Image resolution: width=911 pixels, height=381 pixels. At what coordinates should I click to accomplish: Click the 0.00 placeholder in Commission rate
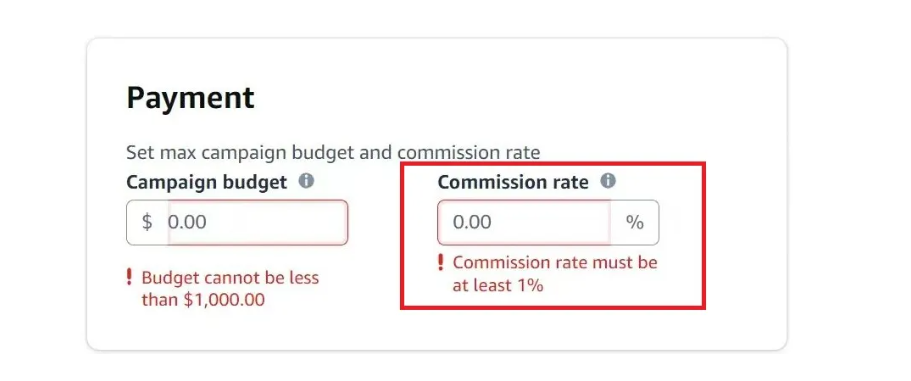click(x=472, y=222)
